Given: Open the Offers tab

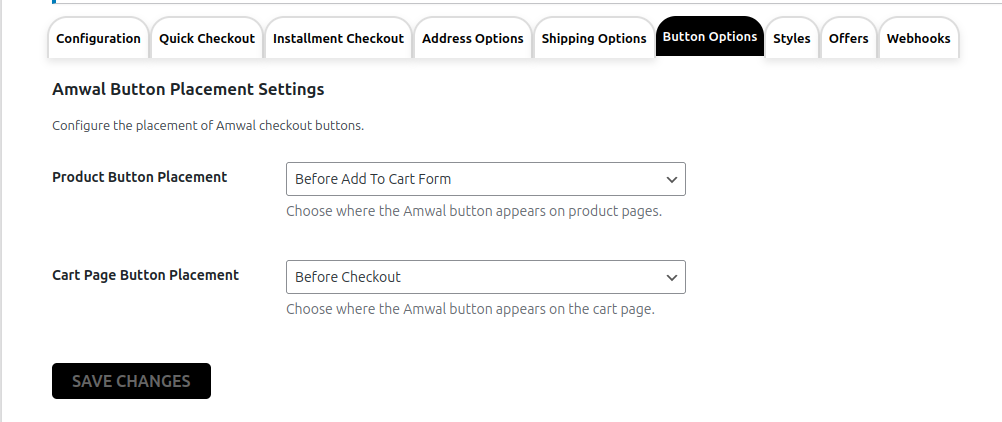Looking at the screenshot, I should 848,39.
